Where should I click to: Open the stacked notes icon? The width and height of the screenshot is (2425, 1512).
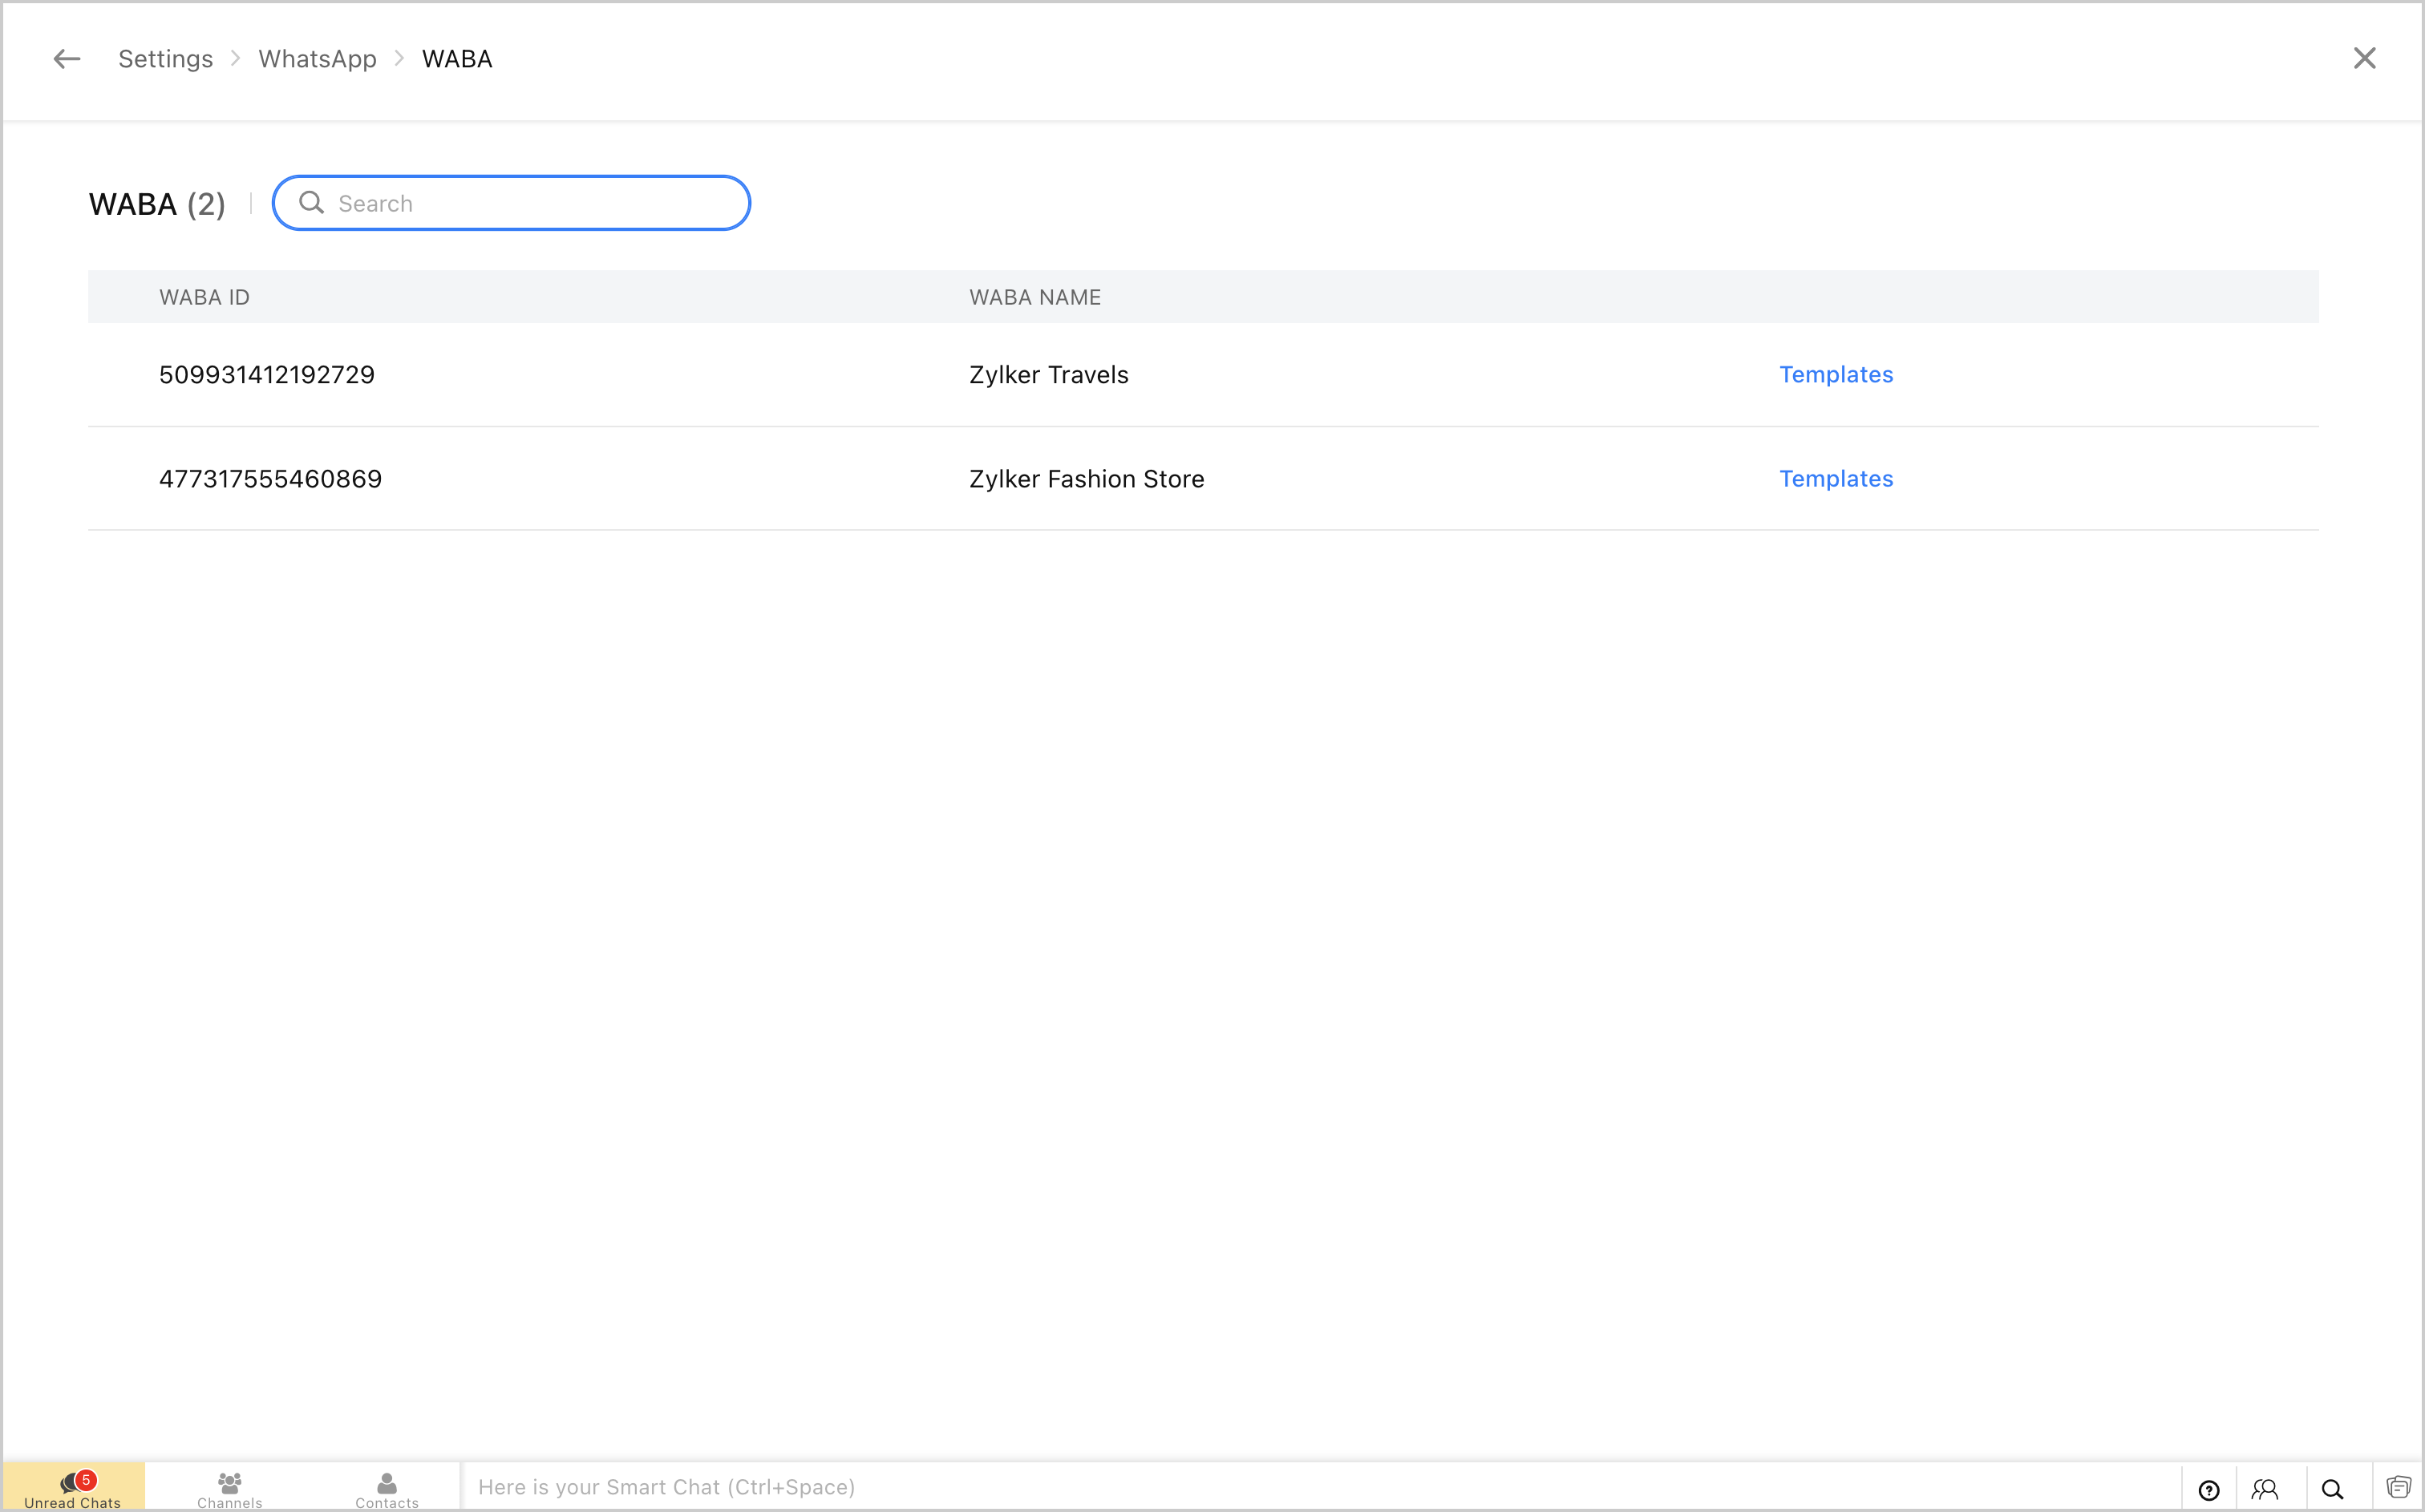[2398, 1488]
